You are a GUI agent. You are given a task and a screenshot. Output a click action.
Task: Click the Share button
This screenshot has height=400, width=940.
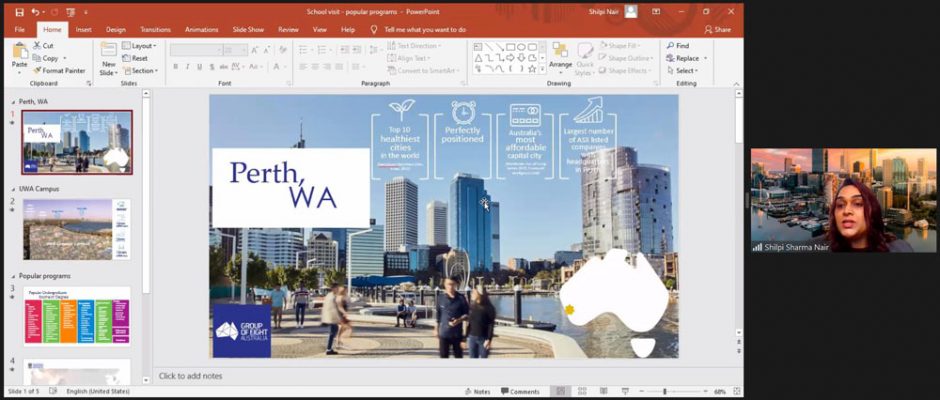[x=718, y=29]
